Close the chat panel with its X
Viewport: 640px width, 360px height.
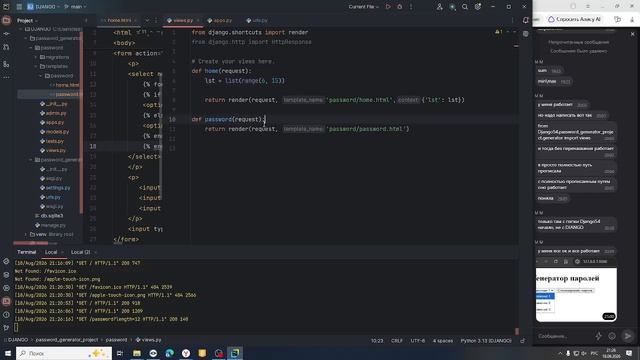[x=633, y=34]
